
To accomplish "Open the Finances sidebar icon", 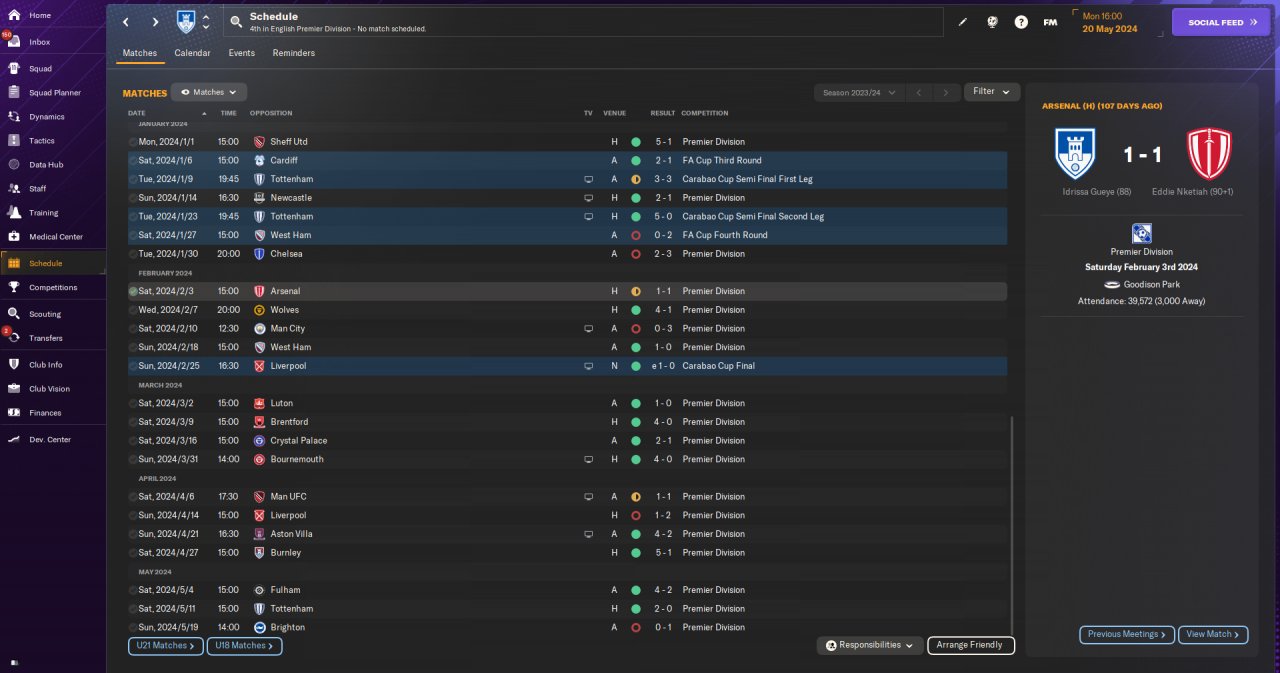I will 14,412.
